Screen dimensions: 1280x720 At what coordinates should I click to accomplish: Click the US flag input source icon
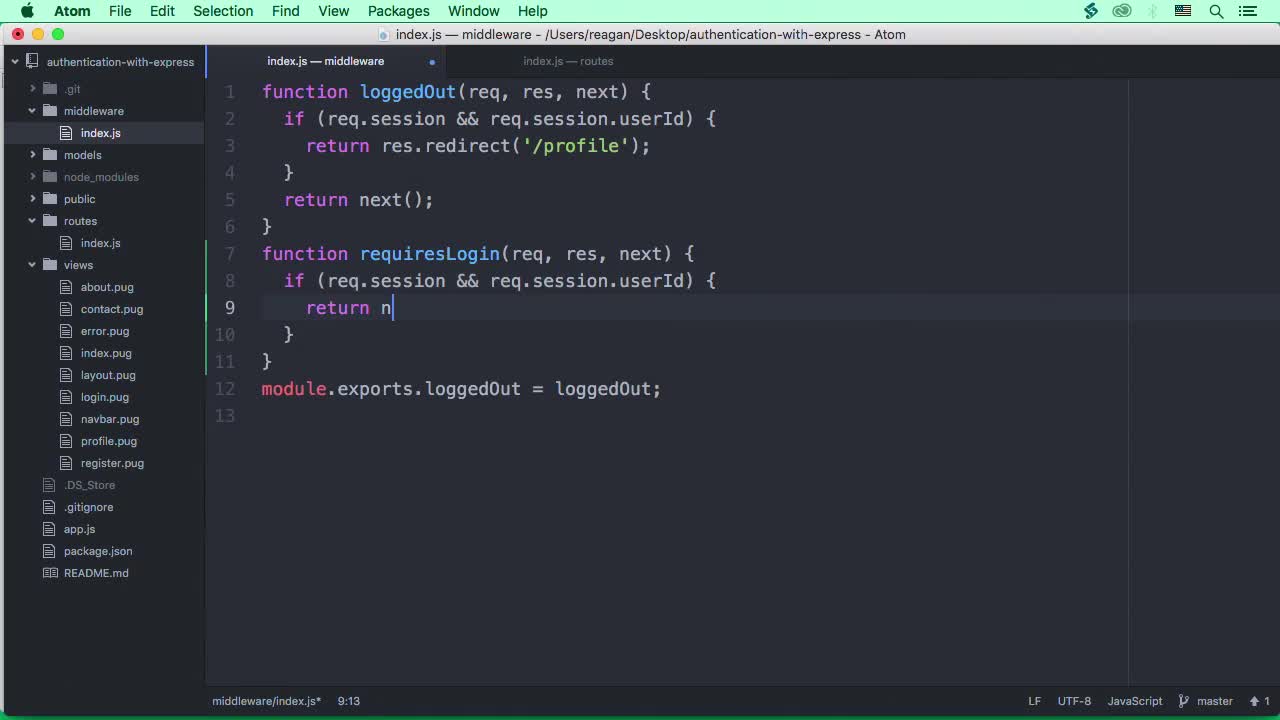pos(1184,11)
